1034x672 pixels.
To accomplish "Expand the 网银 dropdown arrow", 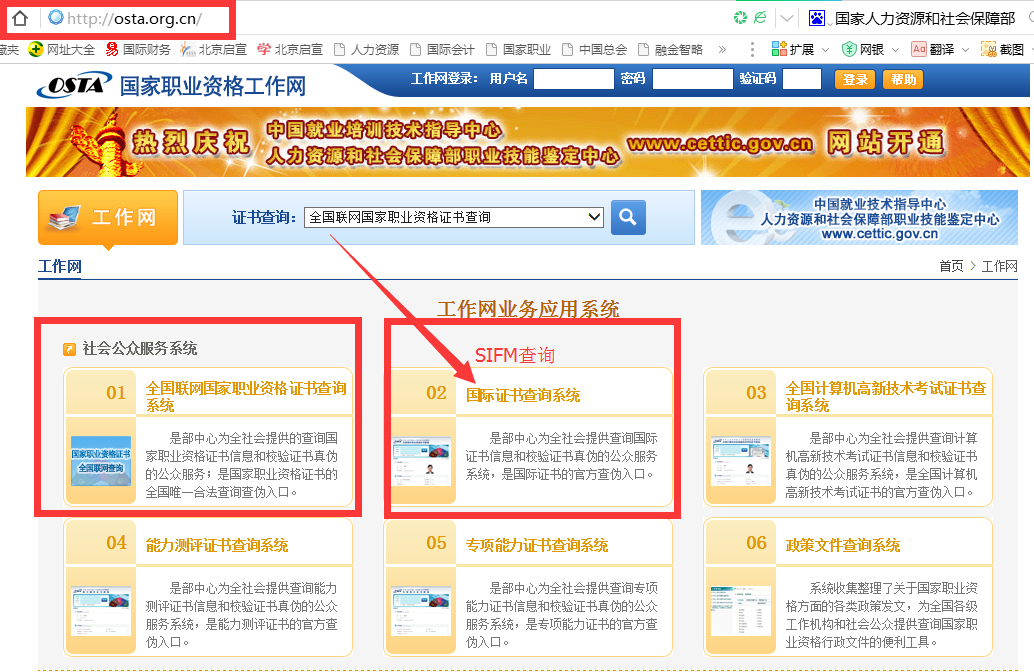I will pyautogui.click(x=896, y=49).
